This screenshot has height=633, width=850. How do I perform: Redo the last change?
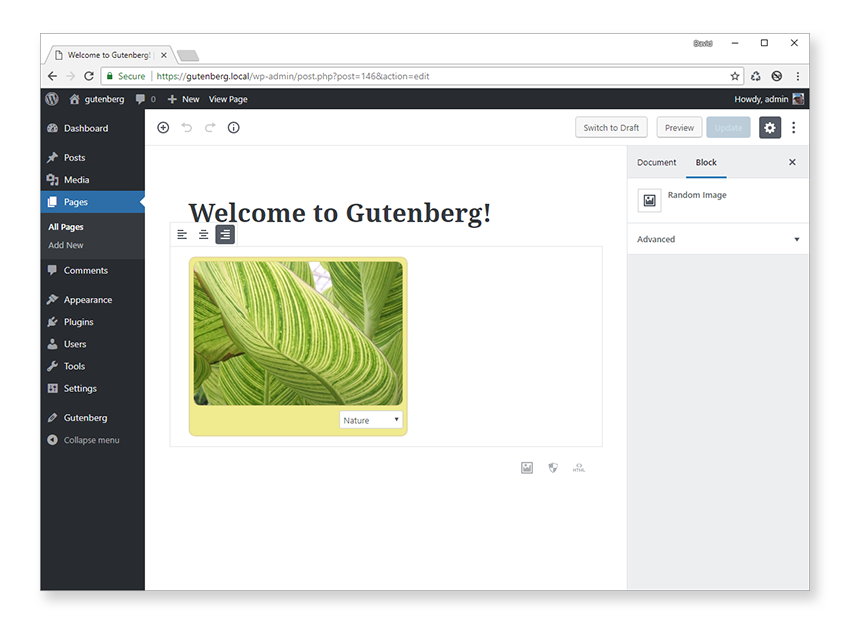(210, 127)
